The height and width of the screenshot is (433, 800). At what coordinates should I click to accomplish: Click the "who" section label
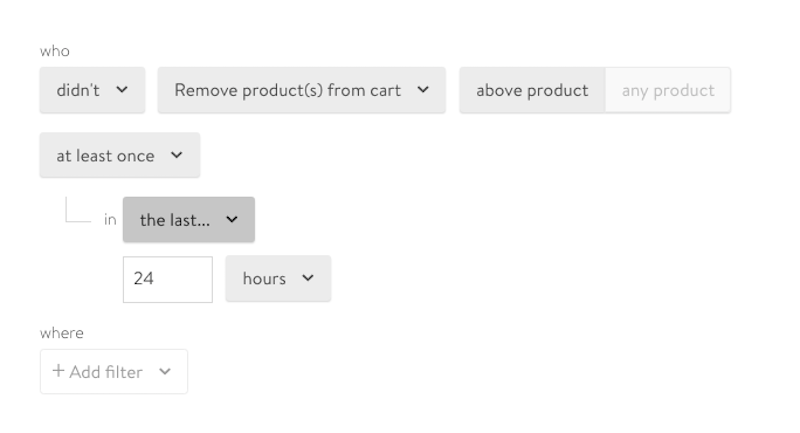coord(55,51)
